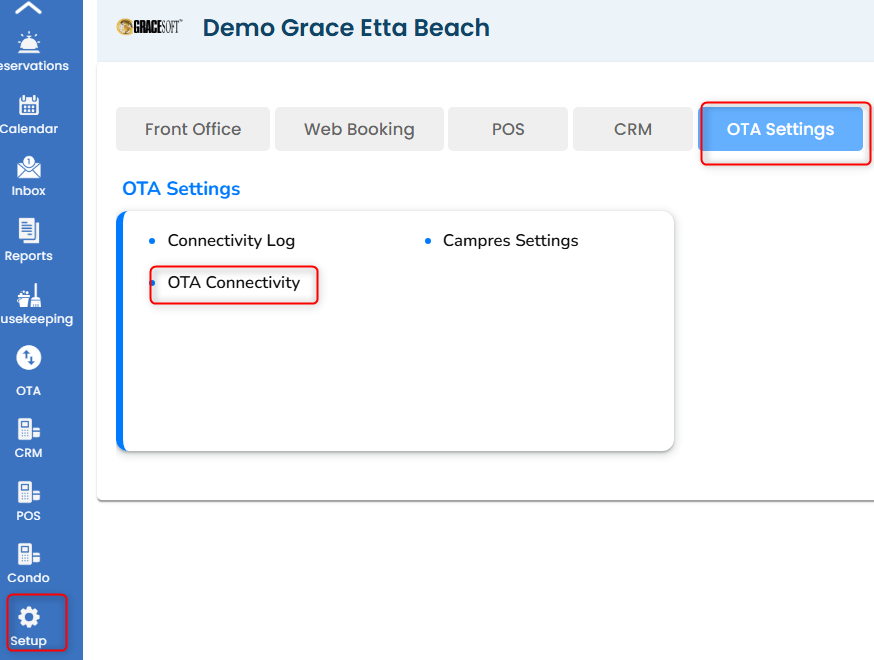The height and width of the screenshot is (660, 874).
Task: Select the OTA Settings tab
Action: pos(780,129)
